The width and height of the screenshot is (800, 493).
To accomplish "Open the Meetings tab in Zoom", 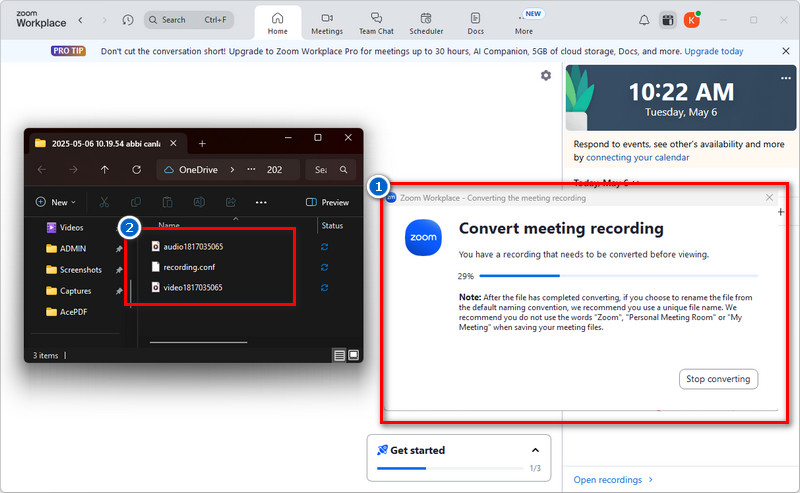I will point(326,23).
